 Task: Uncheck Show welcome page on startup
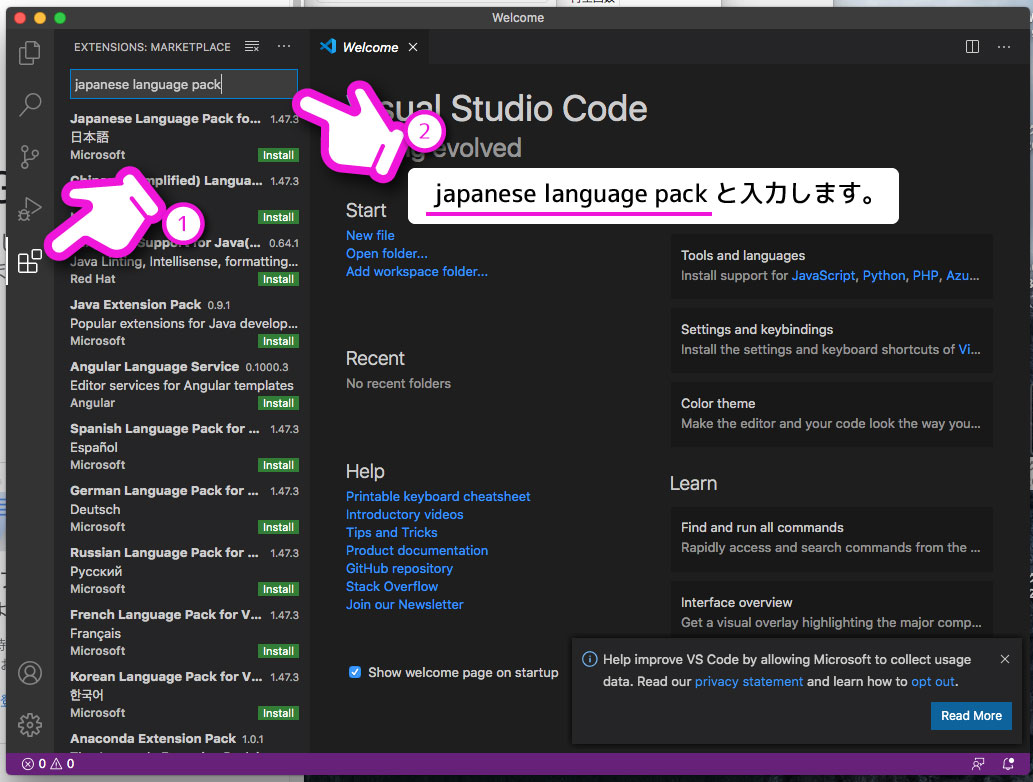click(354, 672)
